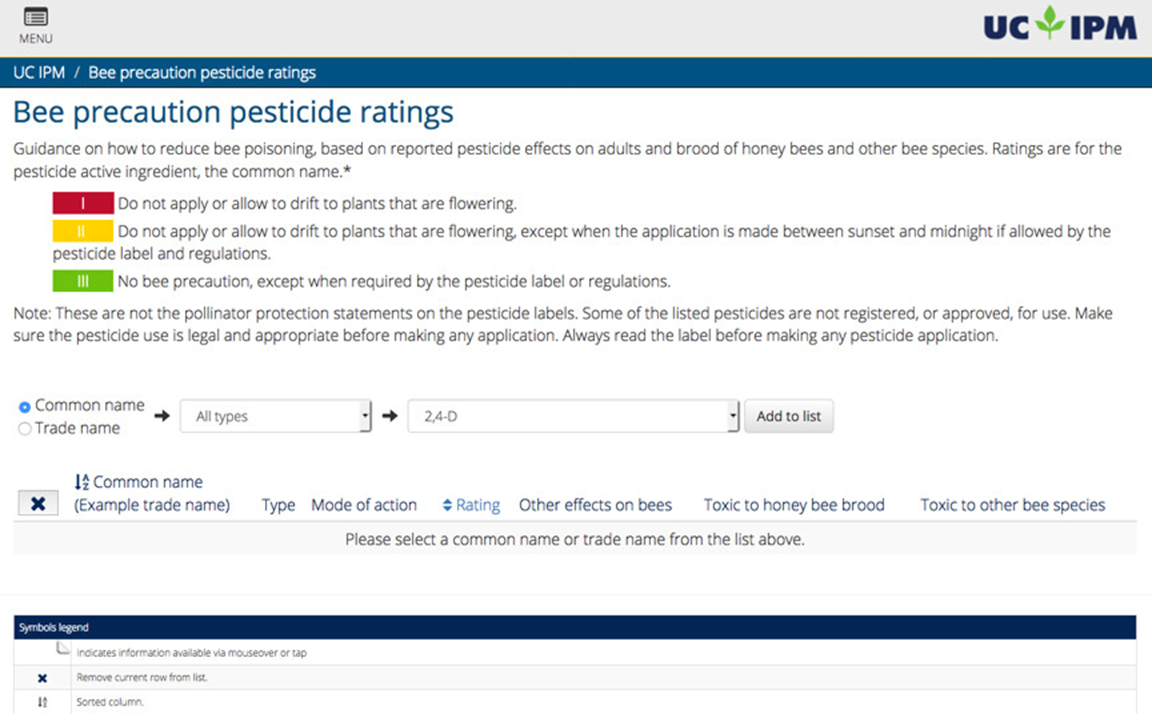The image size is (1152, 714).
Task: Select the Trade name radio button
Action: [x=25, y=429]
